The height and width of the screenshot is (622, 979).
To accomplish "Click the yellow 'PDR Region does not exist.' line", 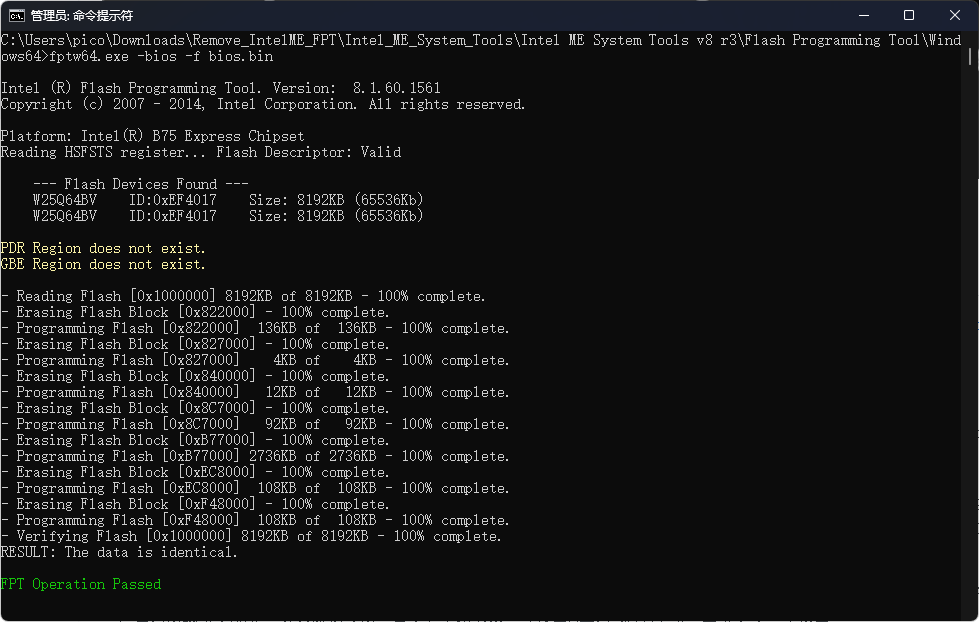I will [103, 248].
